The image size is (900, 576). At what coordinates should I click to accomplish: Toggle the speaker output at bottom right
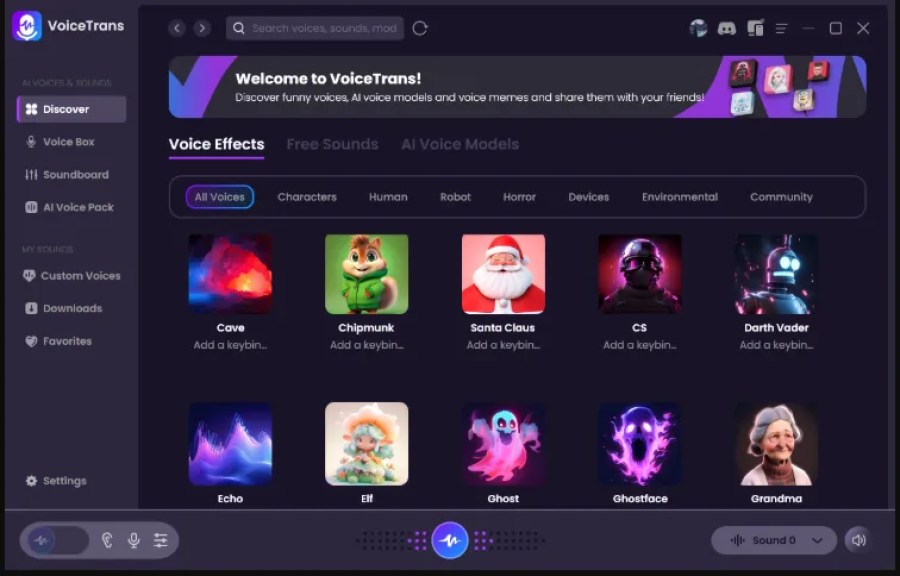(858, 539)
